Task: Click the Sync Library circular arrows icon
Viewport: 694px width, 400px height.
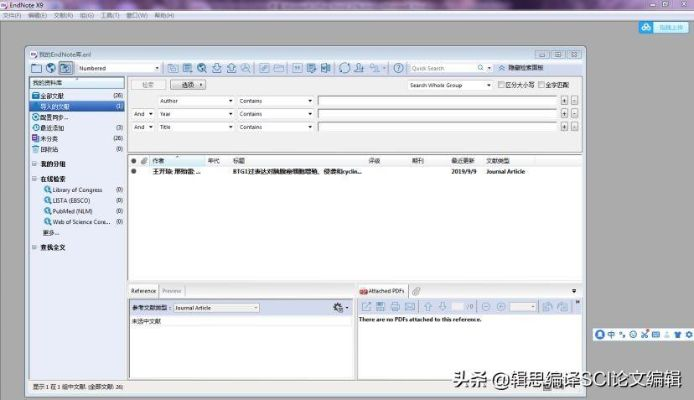Action: click(344, 68)
